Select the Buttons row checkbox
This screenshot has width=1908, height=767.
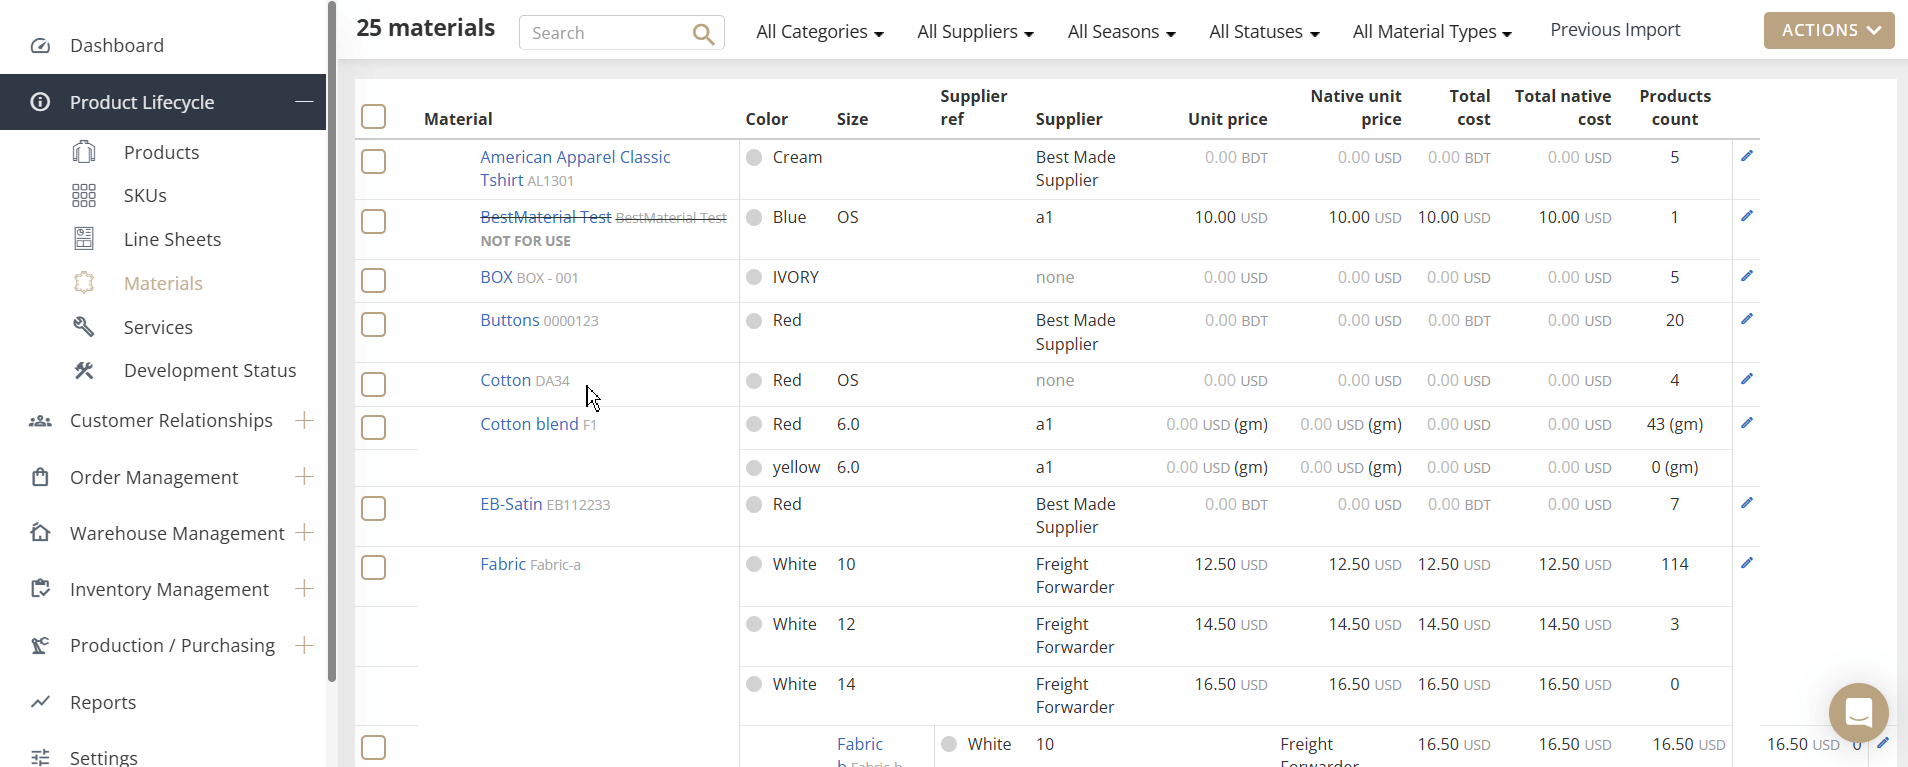pyautogui.click(x=374, y=324)
